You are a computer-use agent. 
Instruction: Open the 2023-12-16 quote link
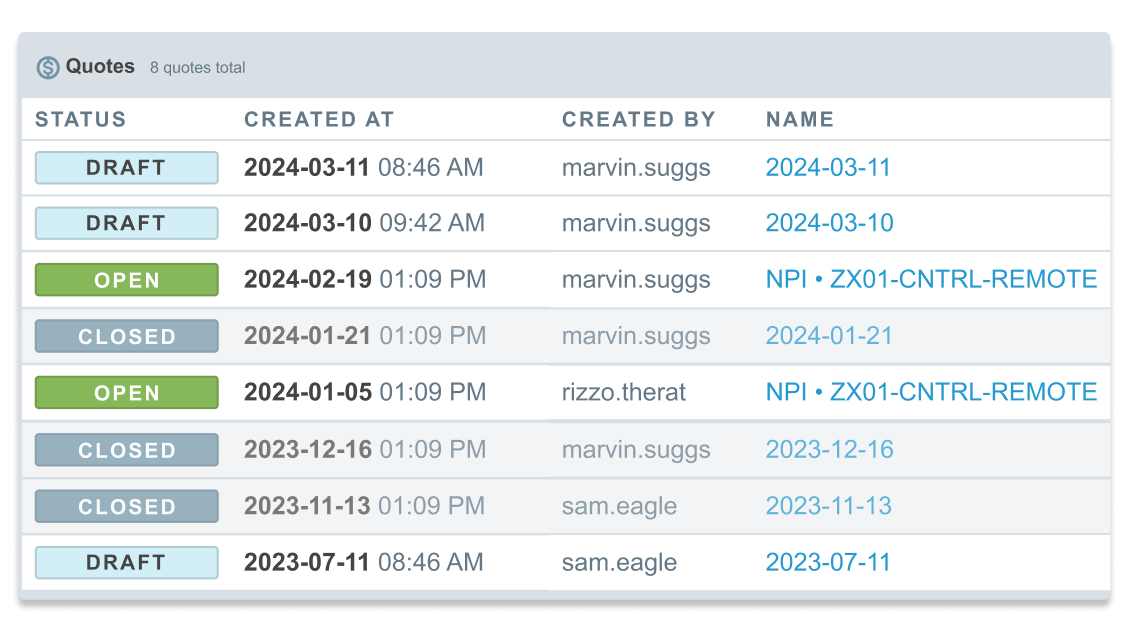[829, 449]
